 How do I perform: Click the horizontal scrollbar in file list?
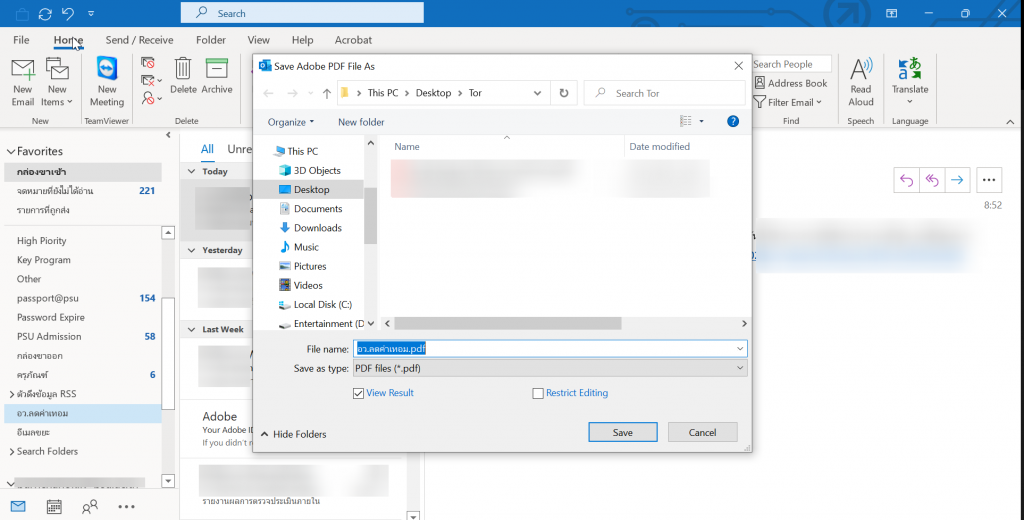click(507, 324)
